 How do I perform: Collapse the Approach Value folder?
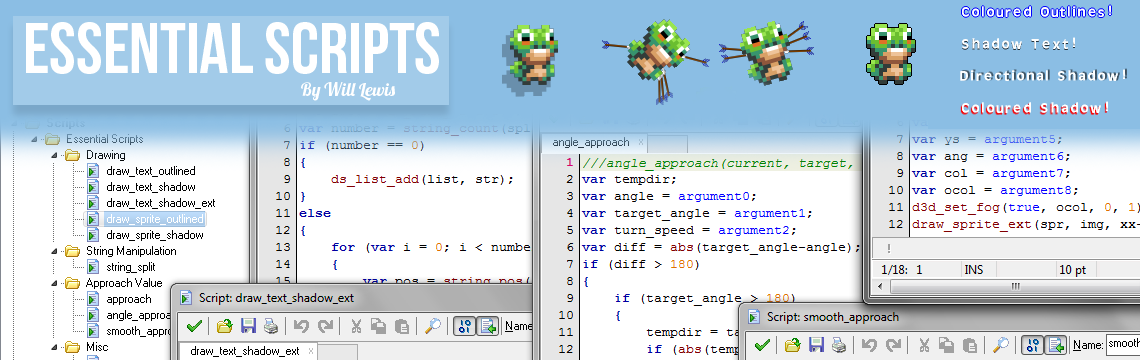(x=54, y=284)
